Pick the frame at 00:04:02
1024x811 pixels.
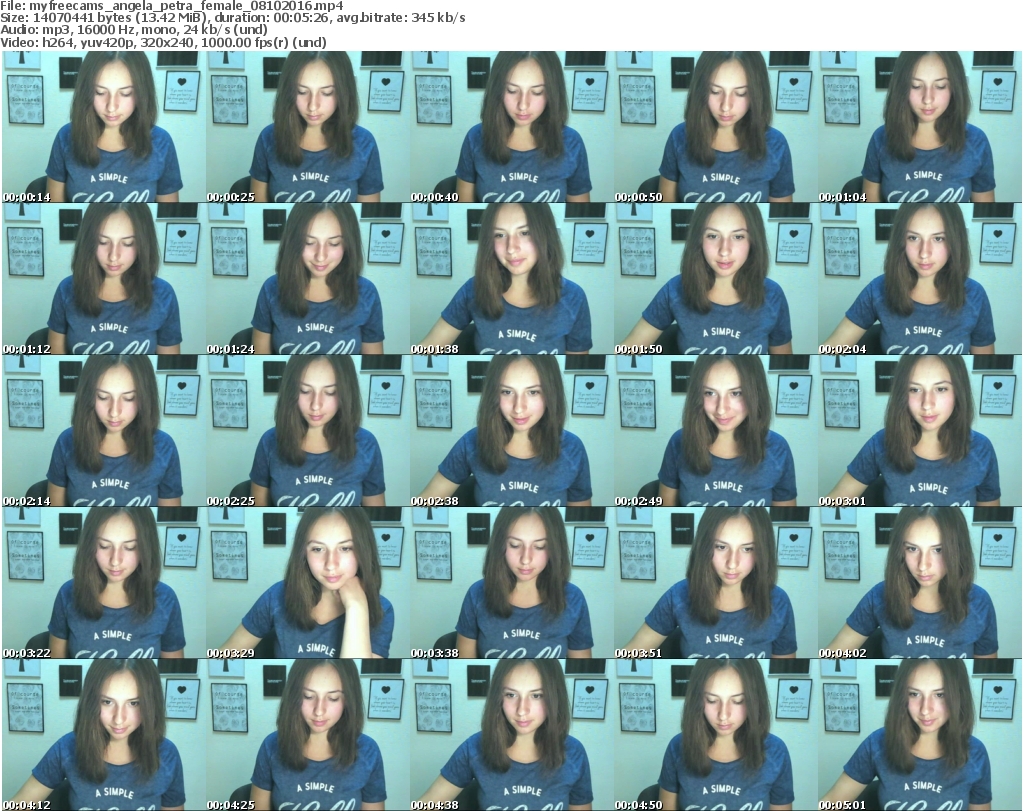tap(920, 582)
